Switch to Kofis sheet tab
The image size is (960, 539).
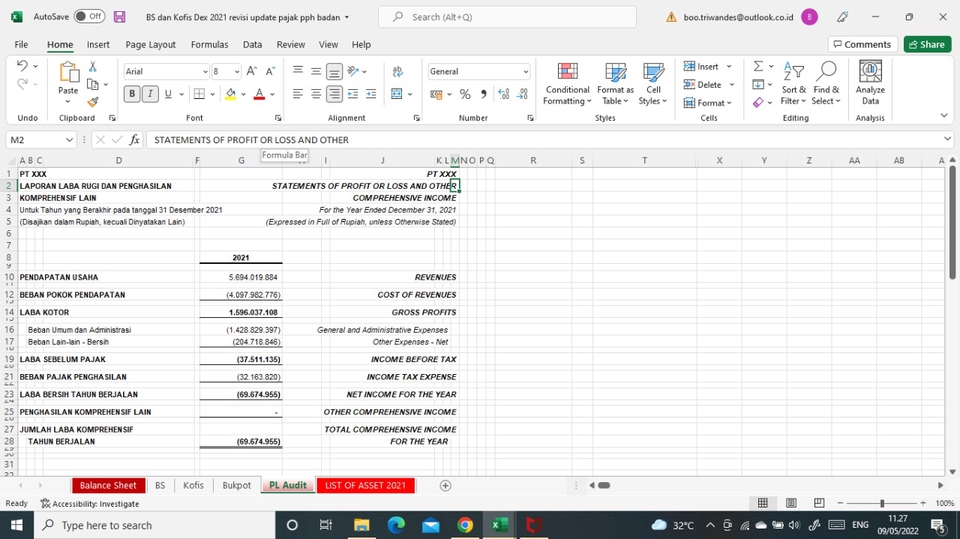pyautogui.click(x=193, y=485)
